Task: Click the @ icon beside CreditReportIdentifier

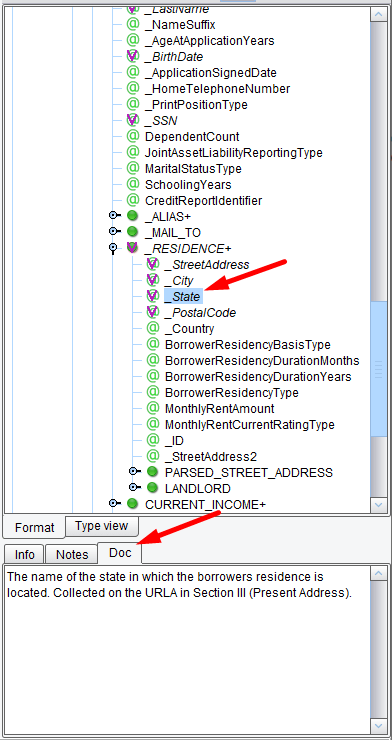Action: click(x=133, y=201)
